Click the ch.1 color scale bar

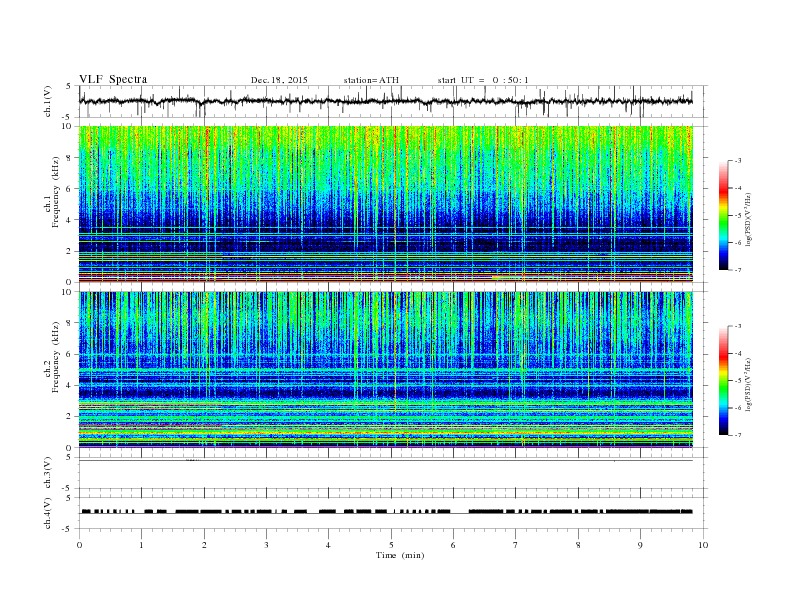[x=724, y=215]
